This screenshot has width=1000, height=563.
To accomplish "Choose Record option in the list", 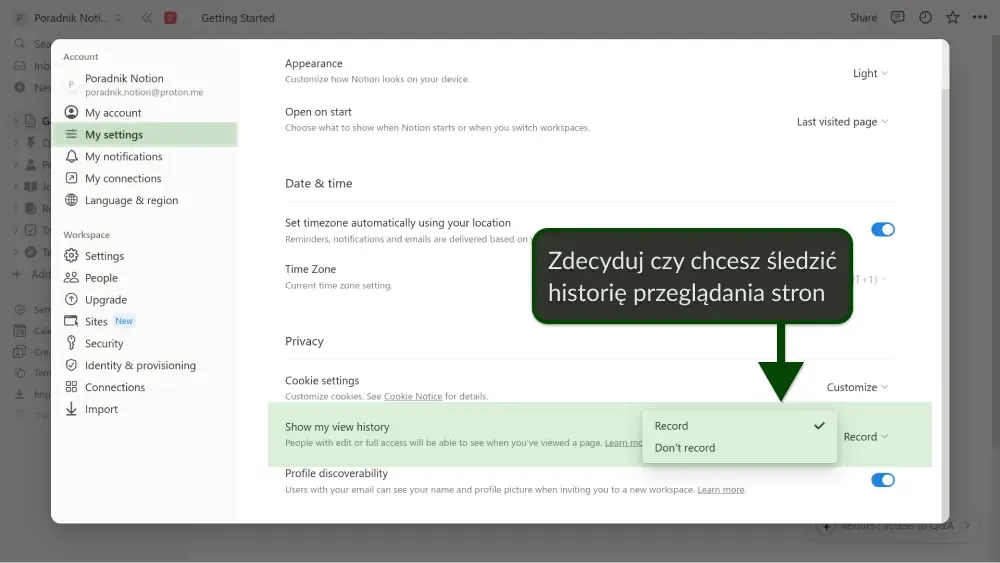I will (x=739, y=426).
